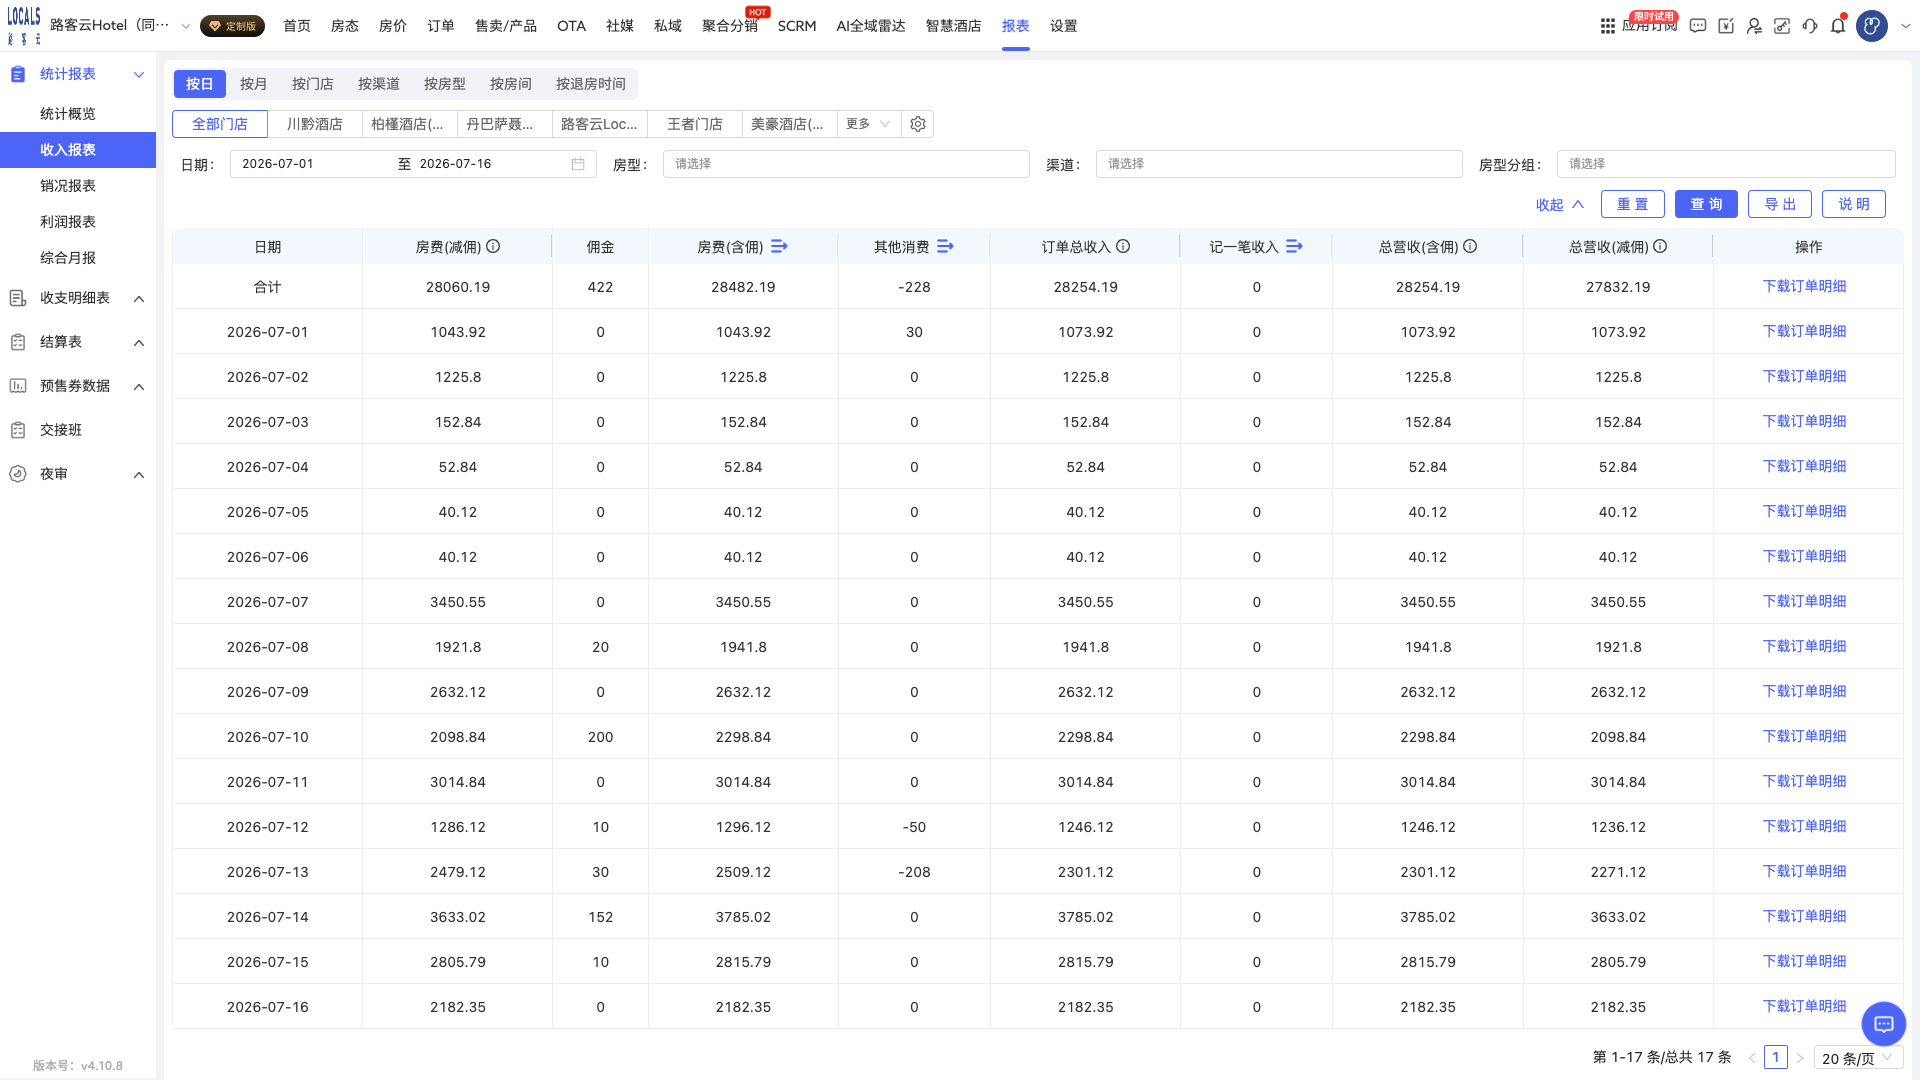
Task: Select the 王者门店 store tab
Action: tap(695, 124)
